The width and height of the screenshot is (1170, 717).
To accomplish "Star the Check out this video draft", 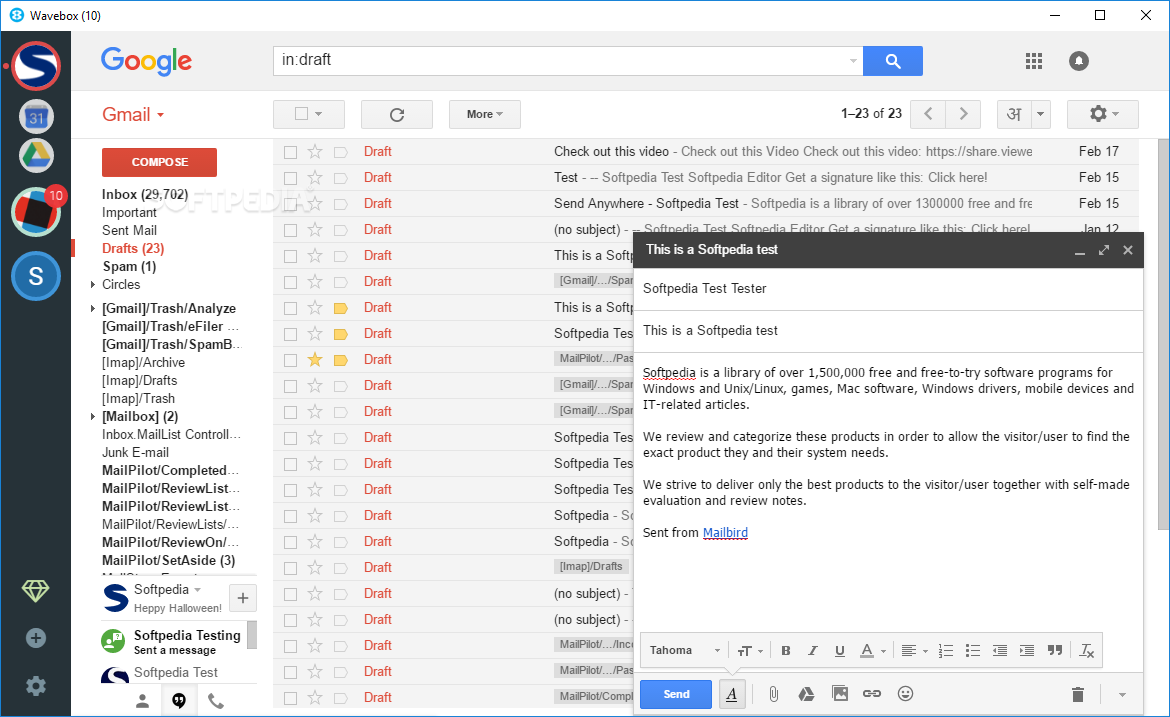I will (x=315, y=151).
